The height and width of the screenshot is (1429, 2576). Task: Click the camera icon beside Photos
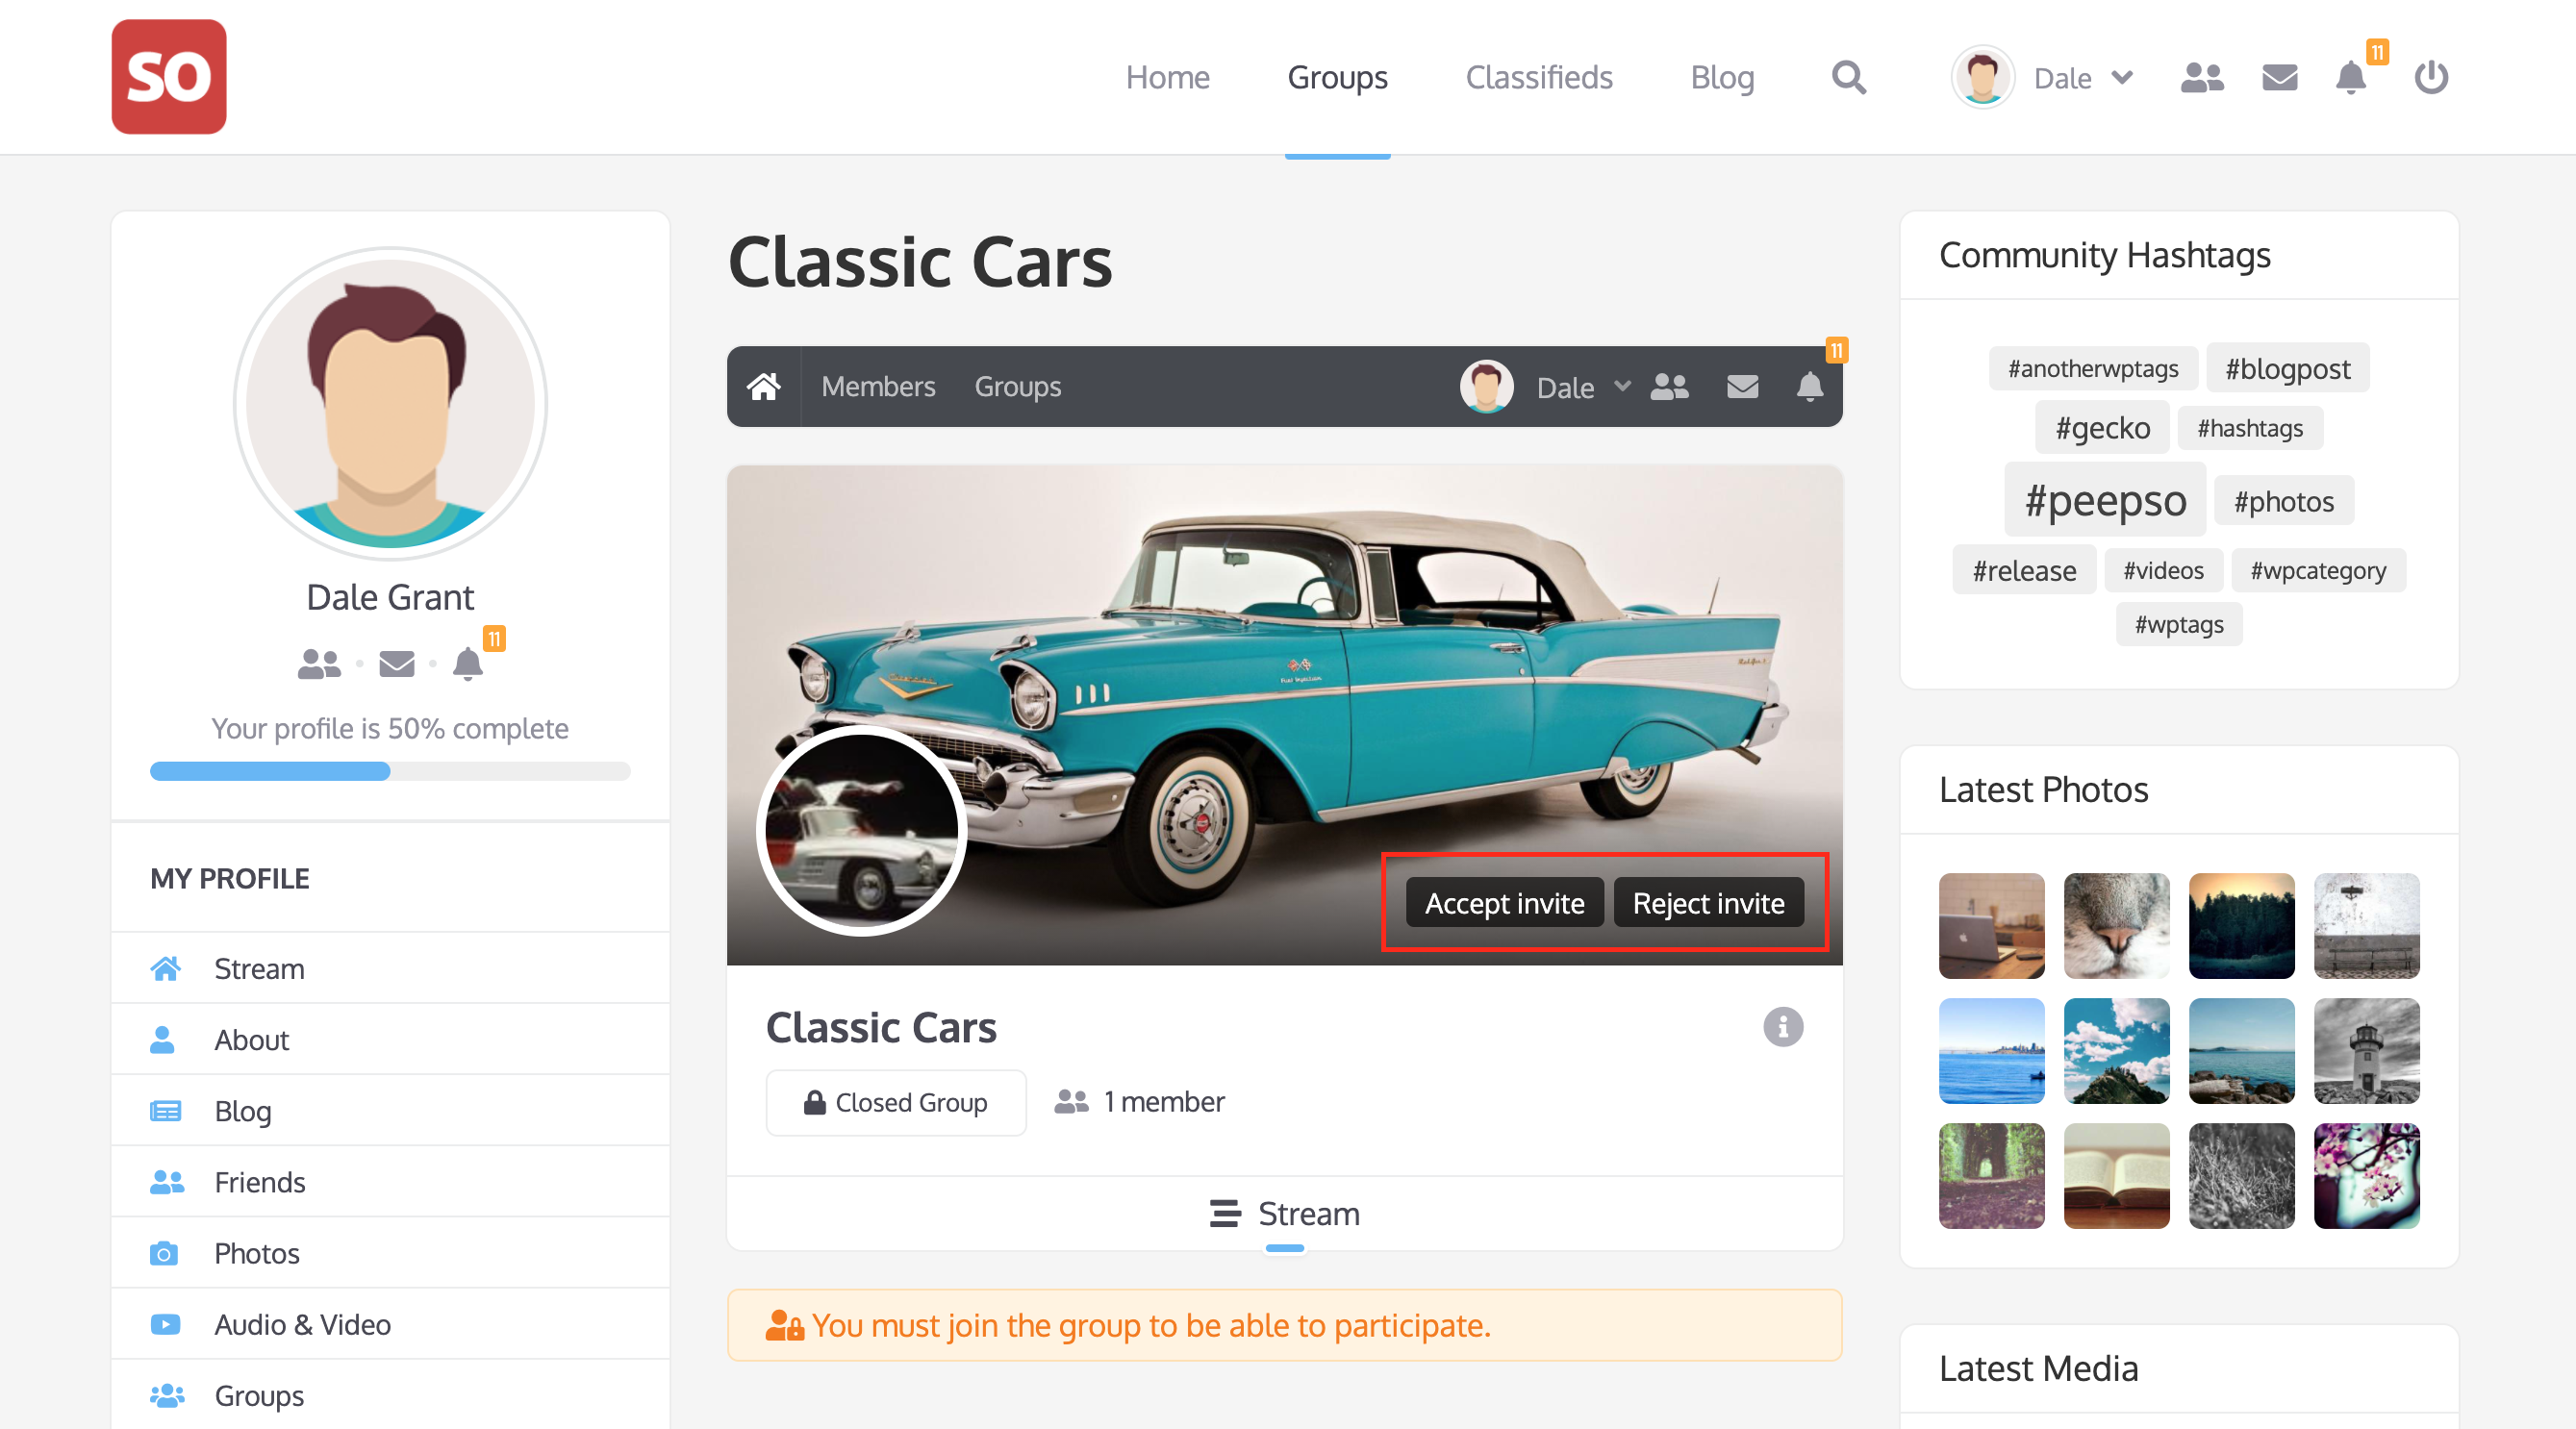(164, 1252)
